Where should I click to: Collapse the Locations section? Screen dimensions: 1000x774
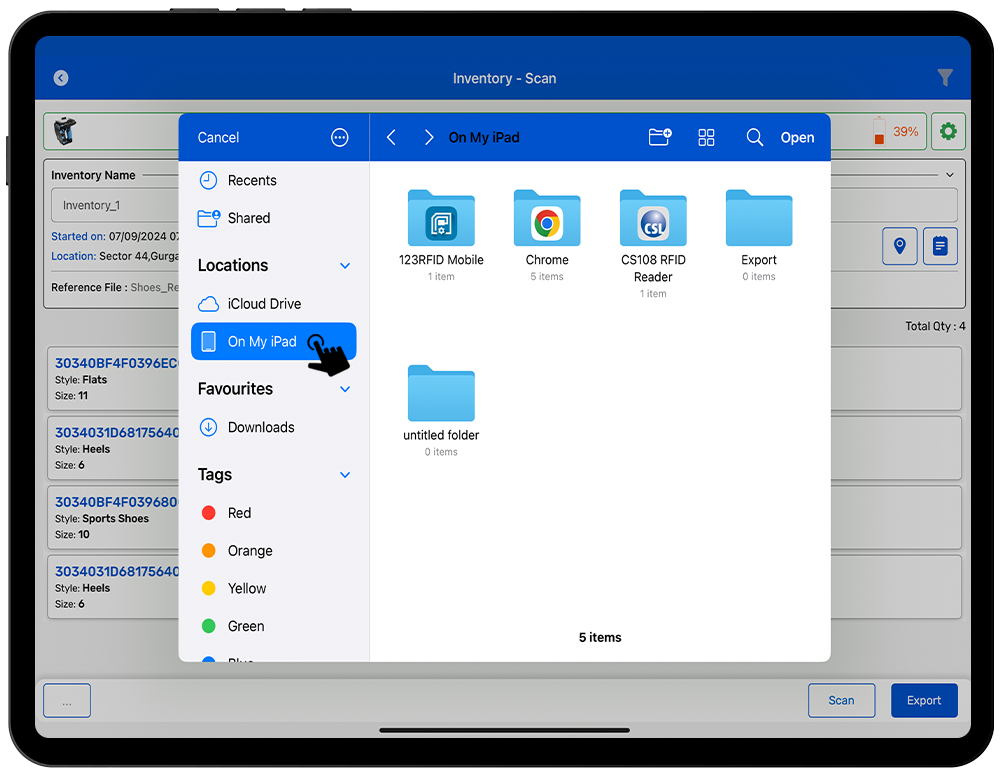coord(345,266)
